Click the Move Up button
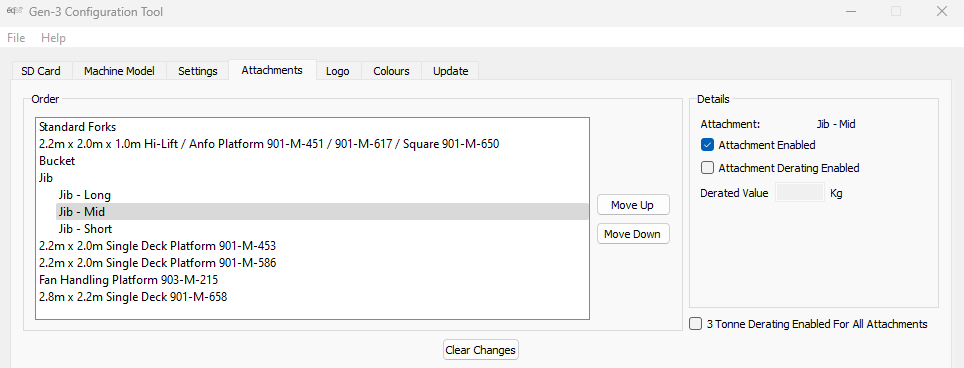The image size is (964, 368). click(x=633, y=205)
